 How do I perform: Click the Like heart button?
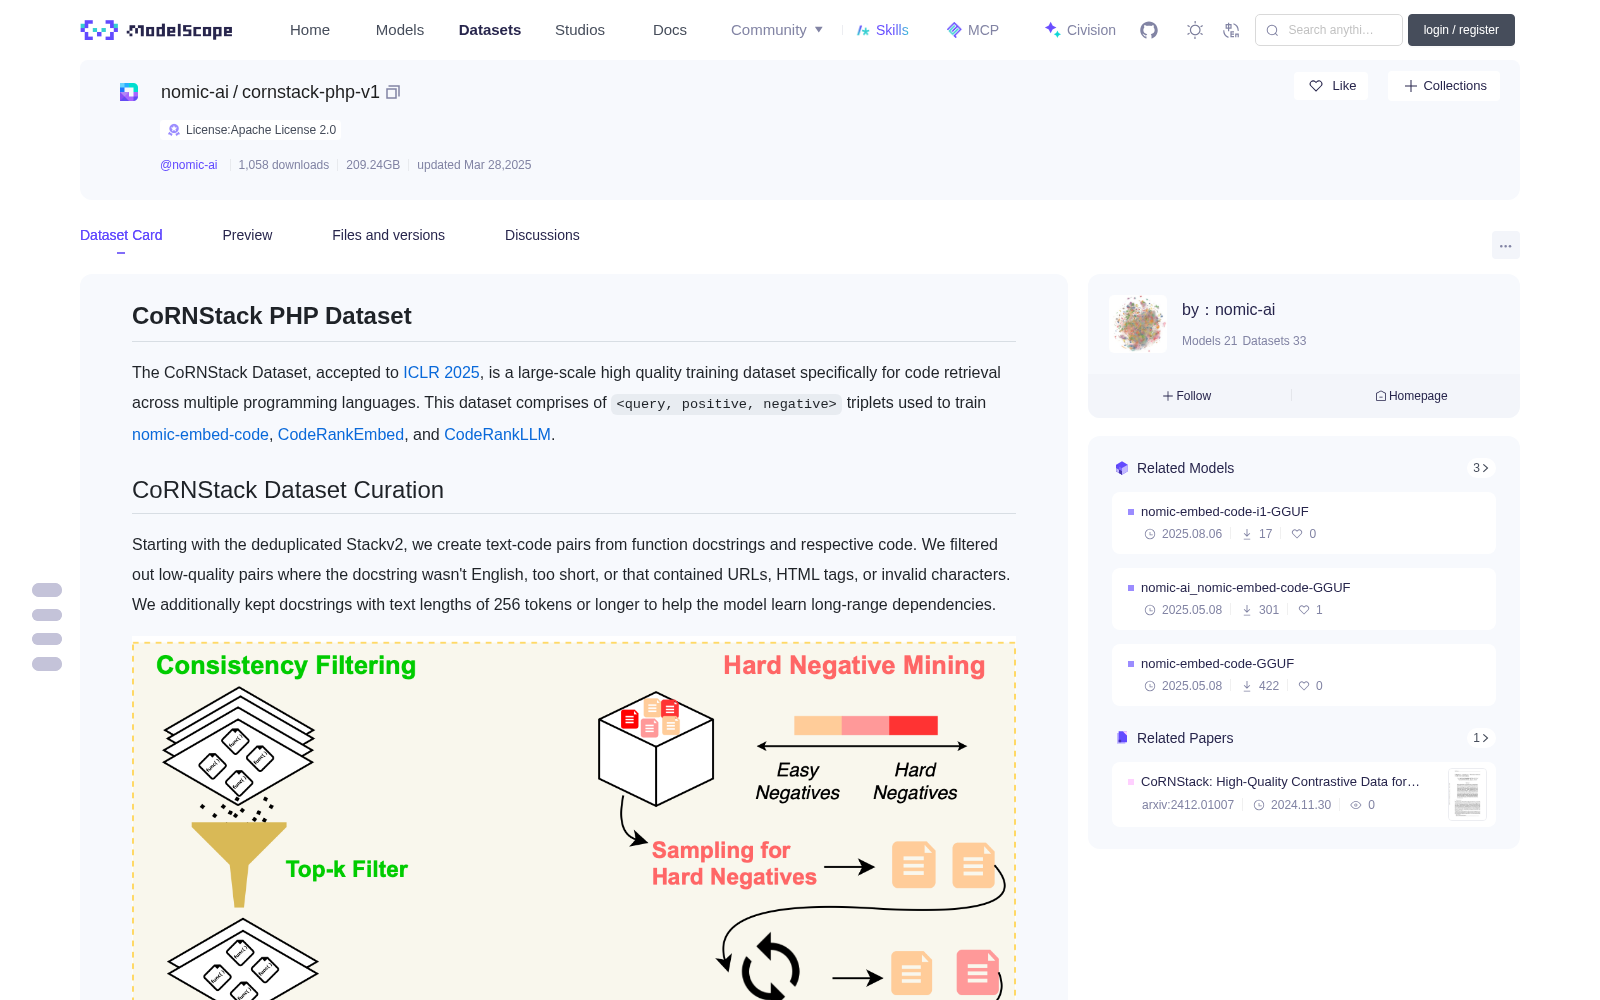coord(1331,86)
